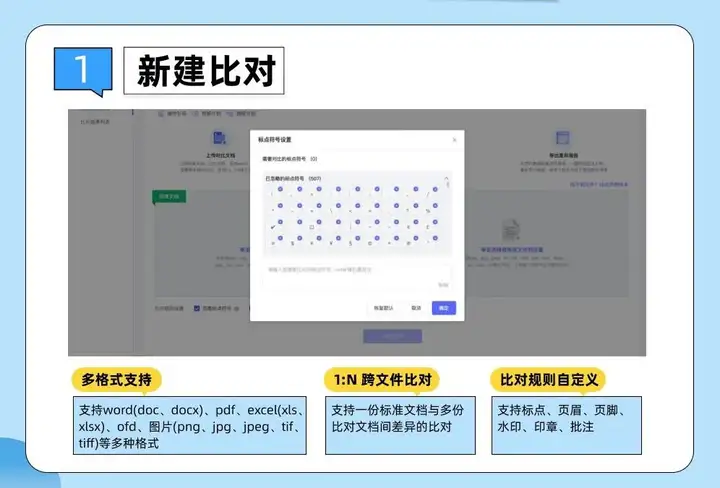720x488 pixels.
Task: Click the blue circle for copyright symbol
Action: tap(377, 238)
